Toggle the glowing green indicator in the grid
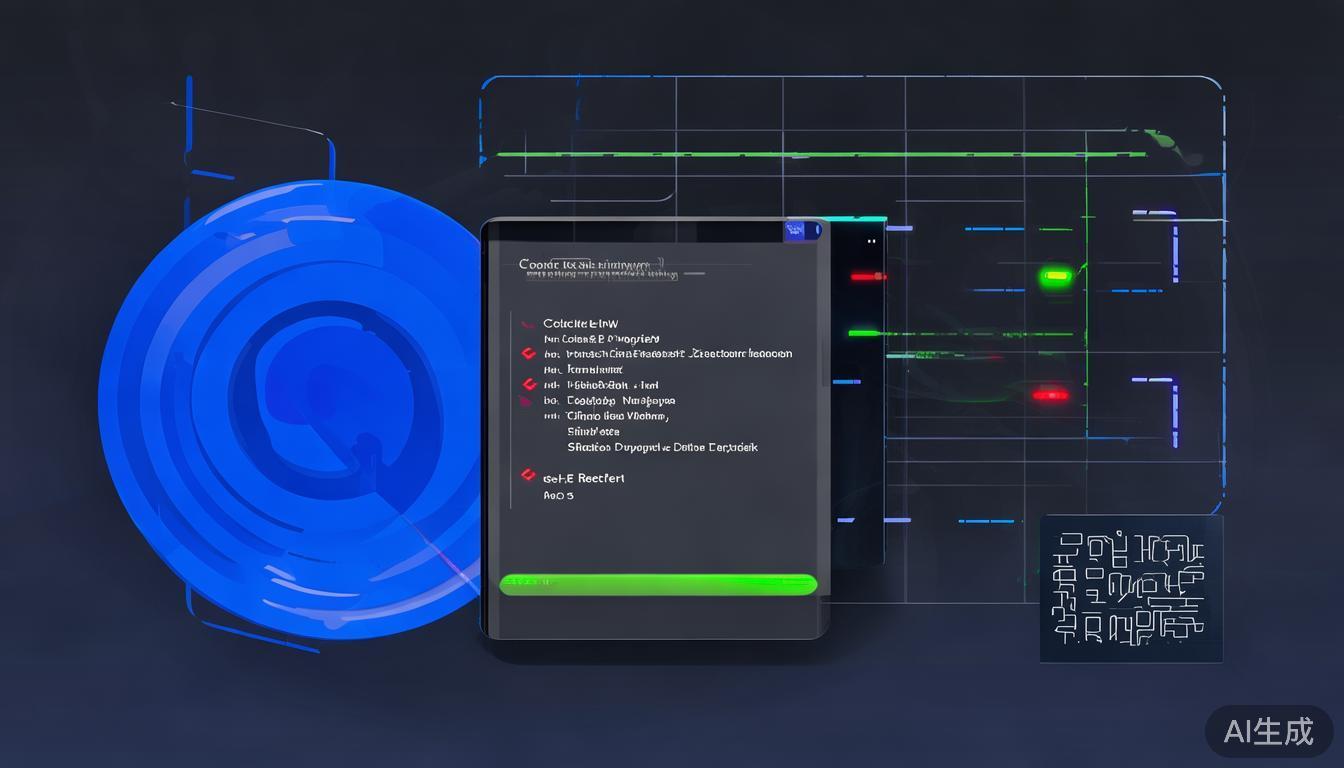 pyautogui.click(x=1054, y=275)
